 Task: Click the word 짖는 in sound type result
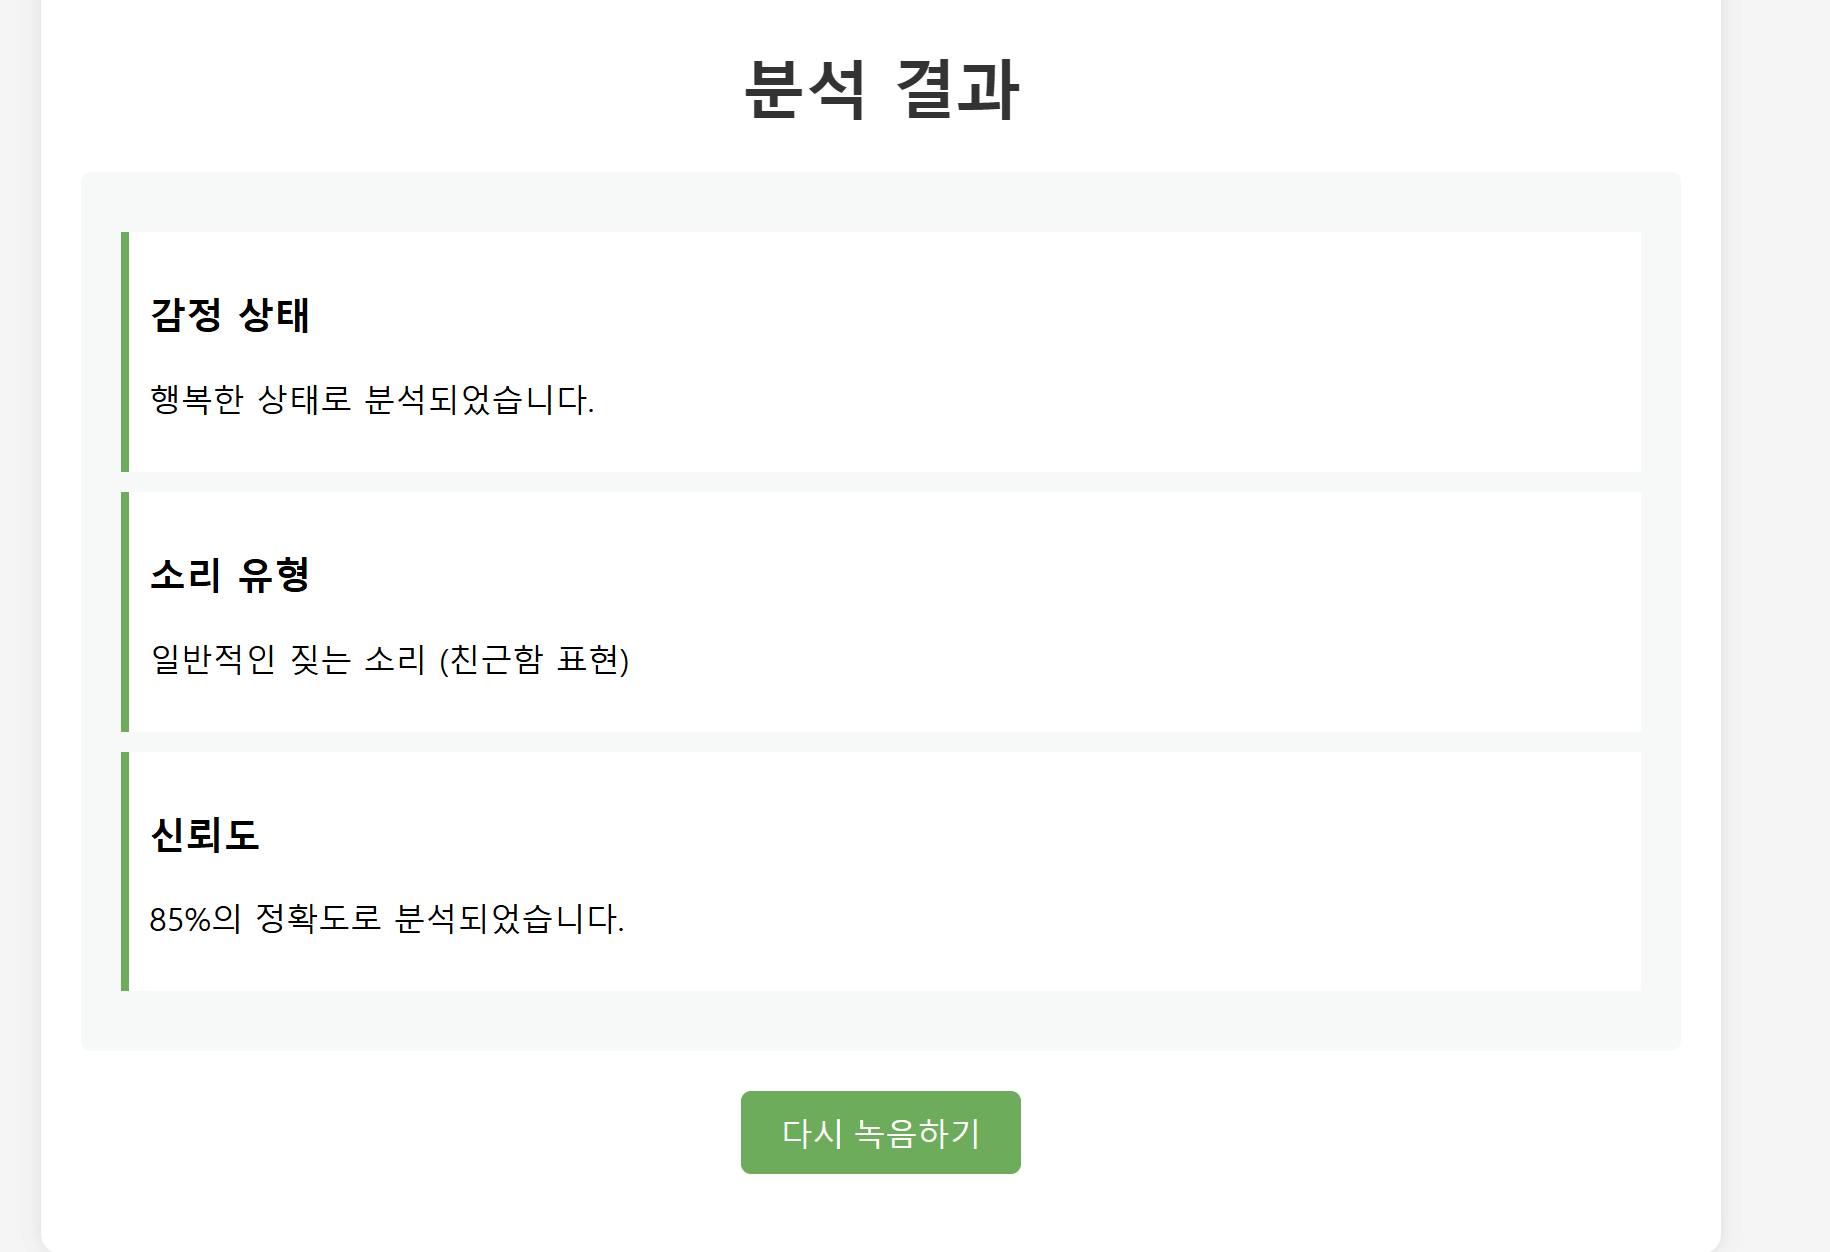coord(320,660)
